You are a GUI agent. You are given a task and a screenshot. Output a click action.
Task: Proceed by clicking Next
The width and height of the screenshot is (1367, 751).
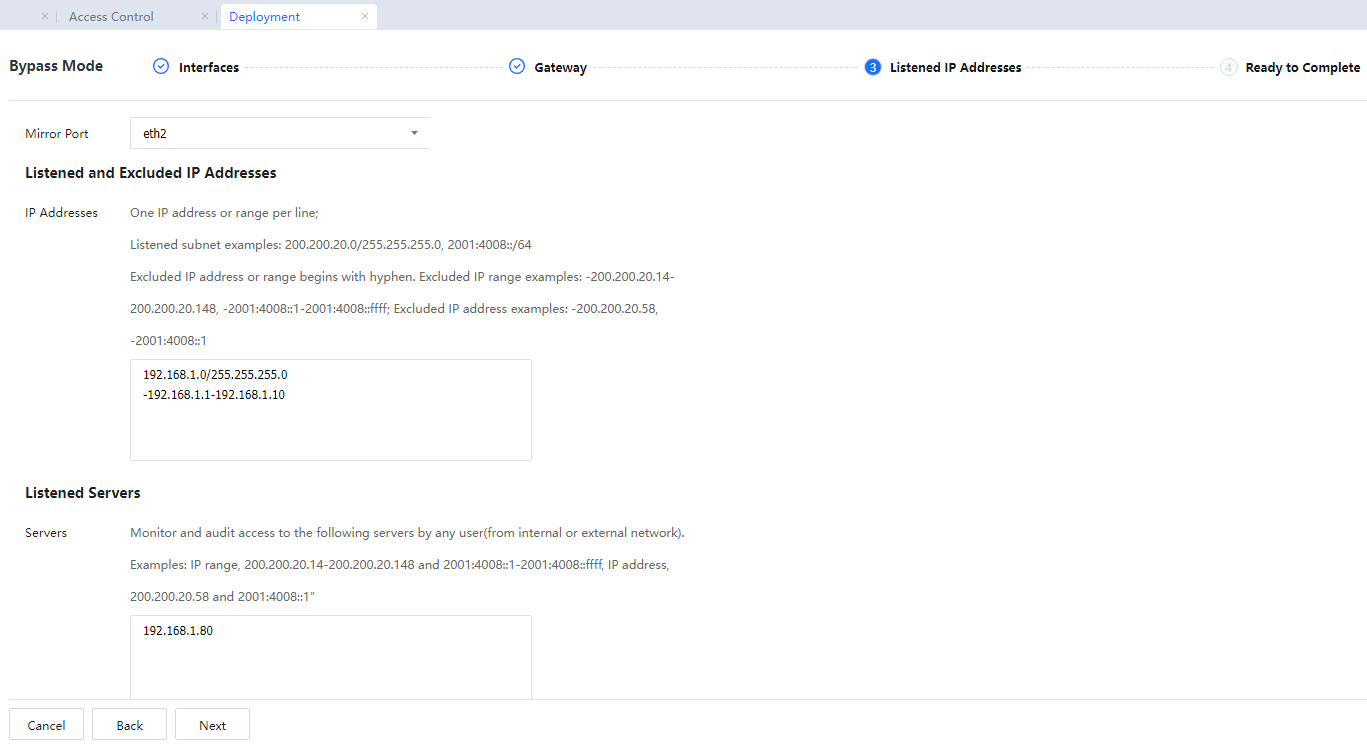[212, 725]
